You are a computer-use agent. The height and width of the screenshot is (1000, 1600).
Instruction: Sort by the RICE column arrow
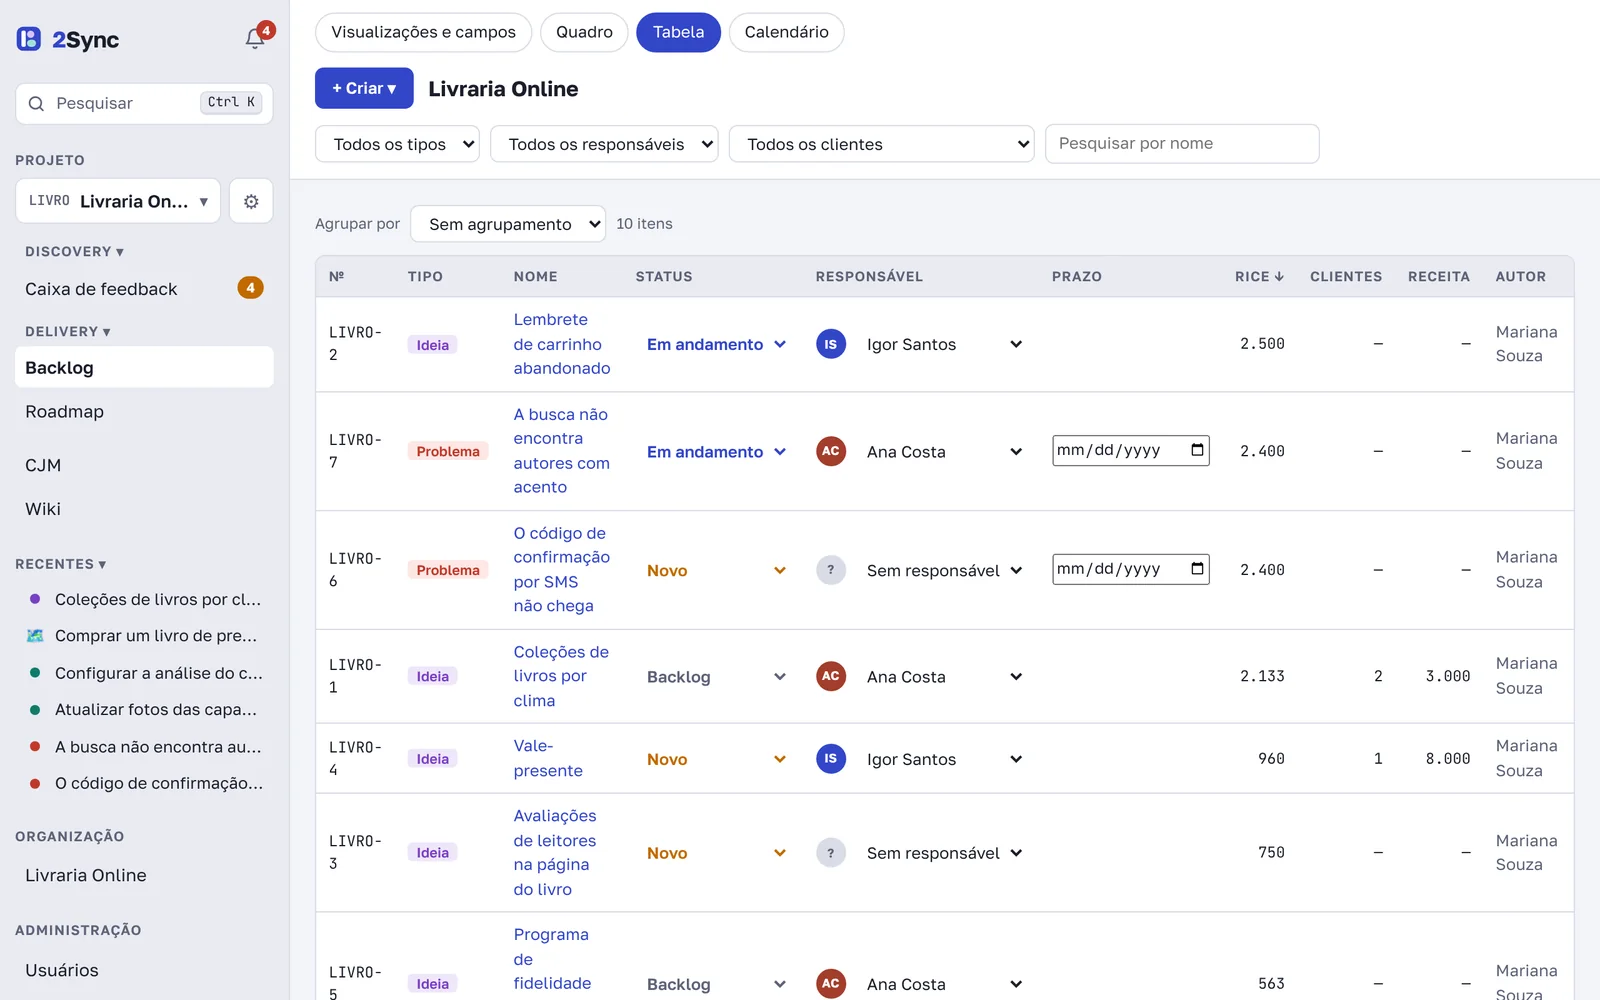[1279, 277]
